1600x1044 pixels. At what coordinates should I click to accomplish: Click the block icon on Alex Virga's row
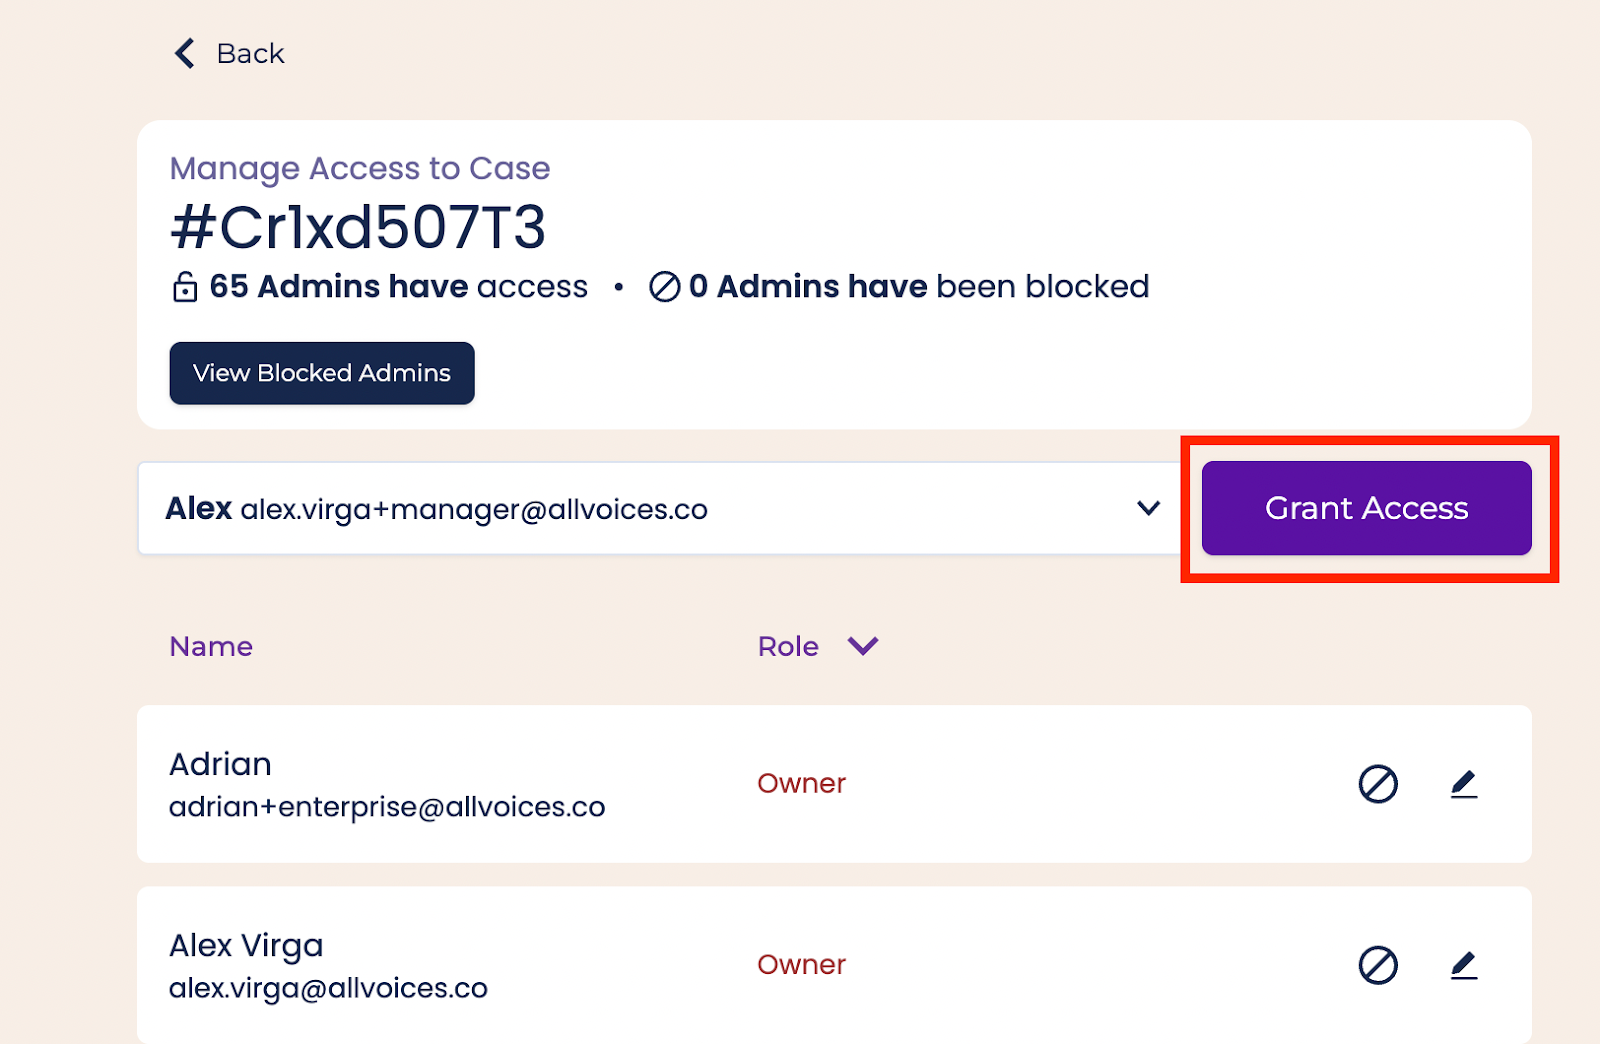pos(1378,965)
